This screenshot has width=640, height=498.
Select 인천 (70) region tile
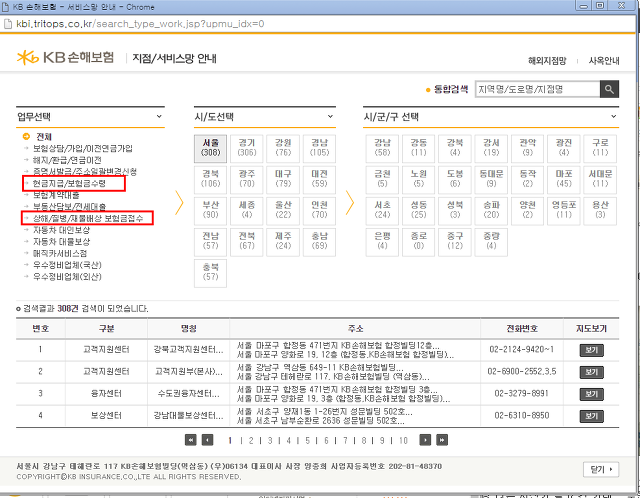click(319, 211)
